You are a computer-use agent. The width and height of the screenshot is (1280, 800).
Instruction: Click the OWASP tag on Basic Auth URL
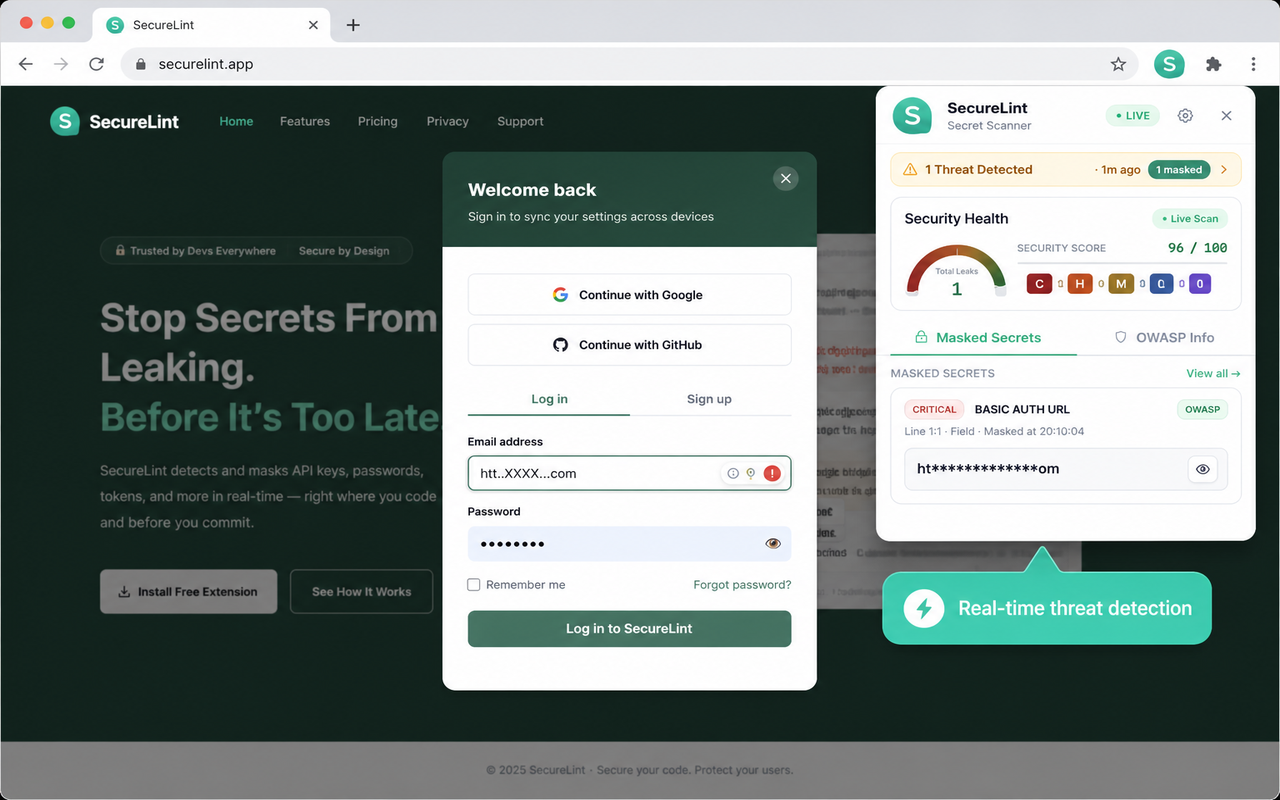[x=1202, y=409]
